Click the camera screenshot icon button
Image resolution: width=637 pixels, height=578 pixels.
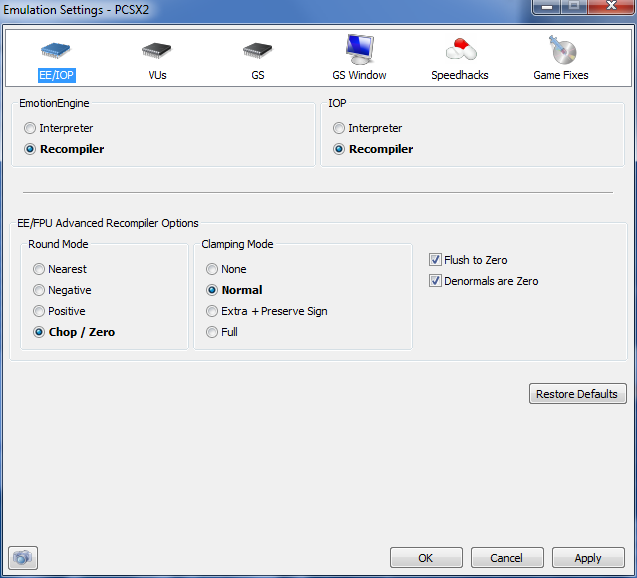pos(23,558)
